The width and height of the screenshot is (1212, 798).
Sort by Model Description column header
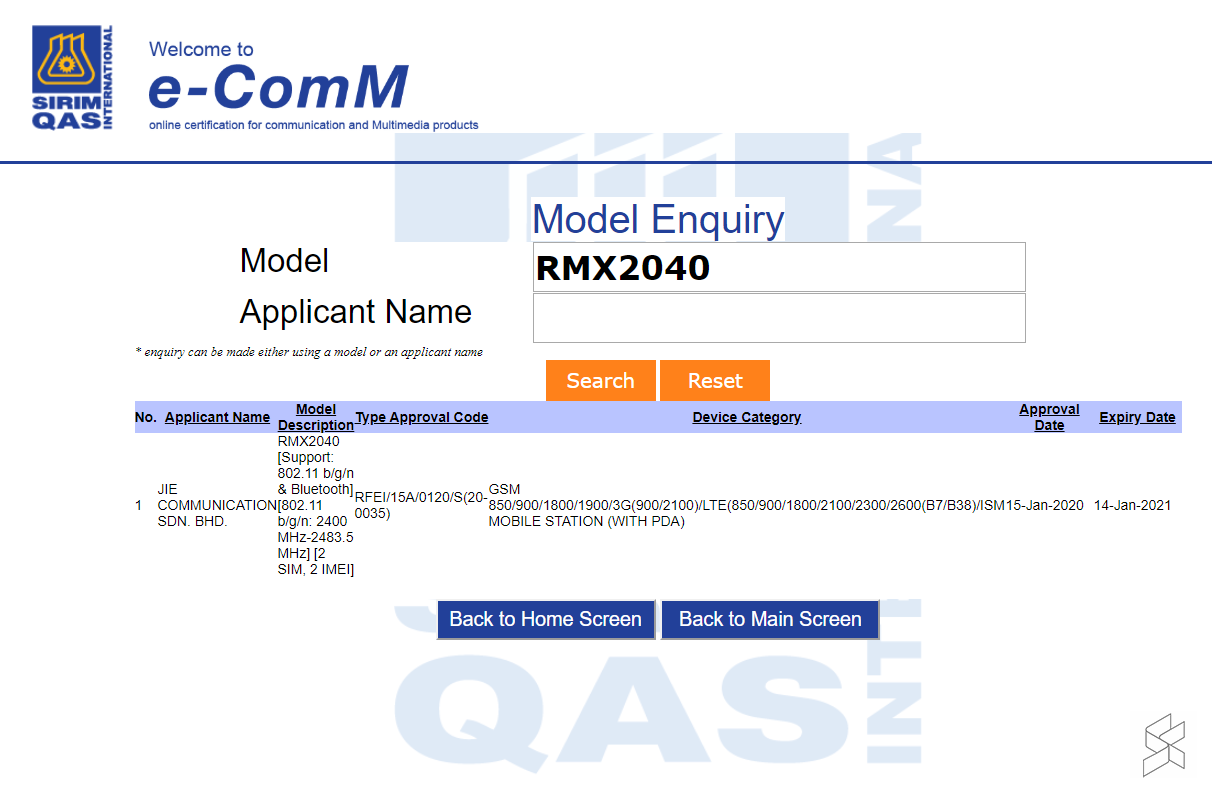[x=316, y=417]
